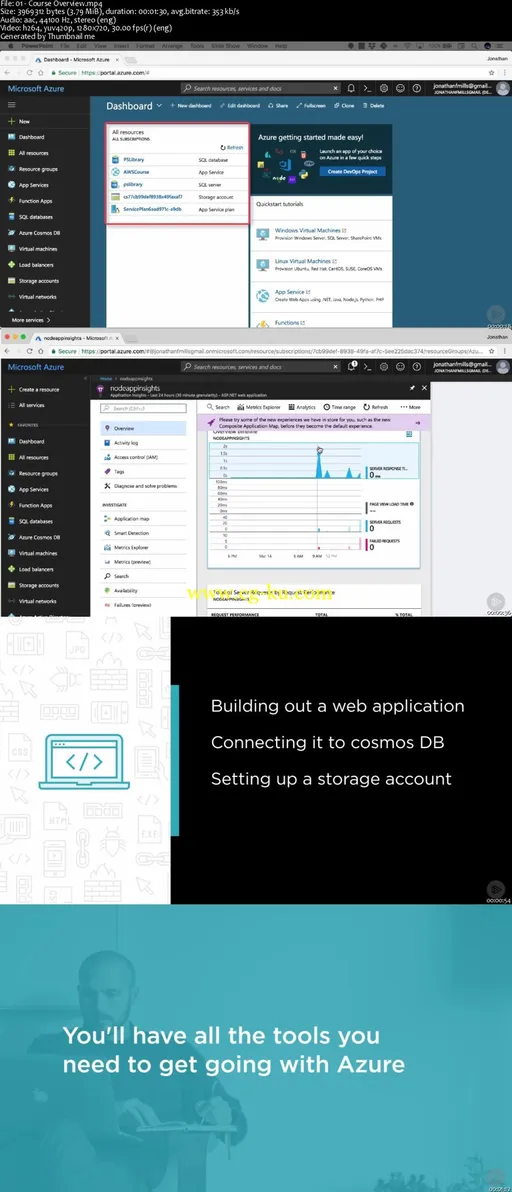
Task: Click Refresh in nodeappinsights toolbar
Action: 376,407
